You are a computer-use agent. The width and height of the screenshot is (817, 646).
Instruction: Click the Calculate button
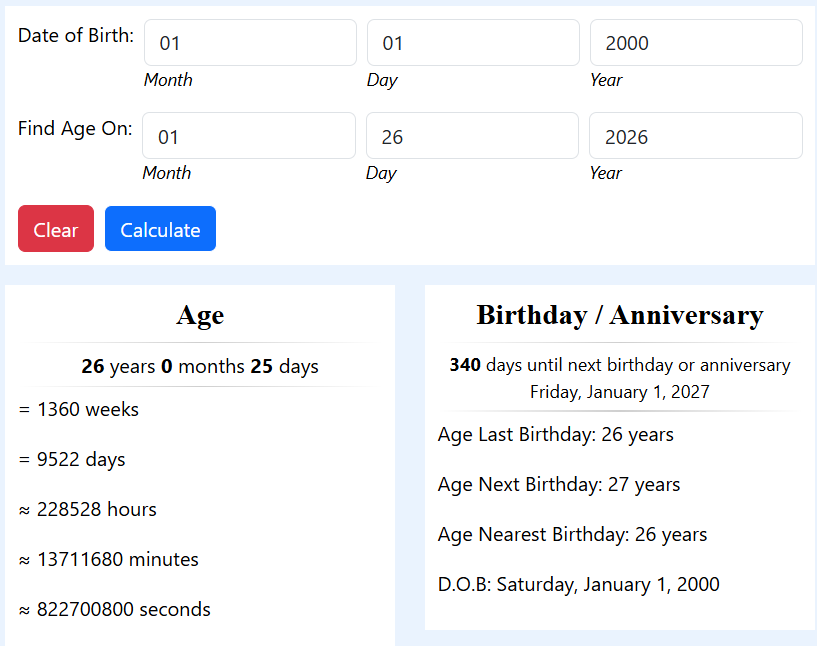coord(160,228)
